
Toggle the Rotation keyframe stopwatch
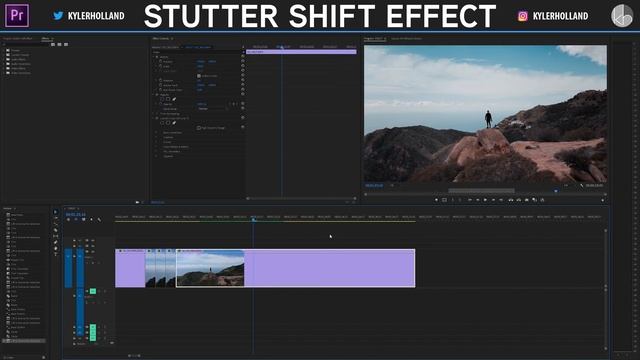click(x=160, y=80)
